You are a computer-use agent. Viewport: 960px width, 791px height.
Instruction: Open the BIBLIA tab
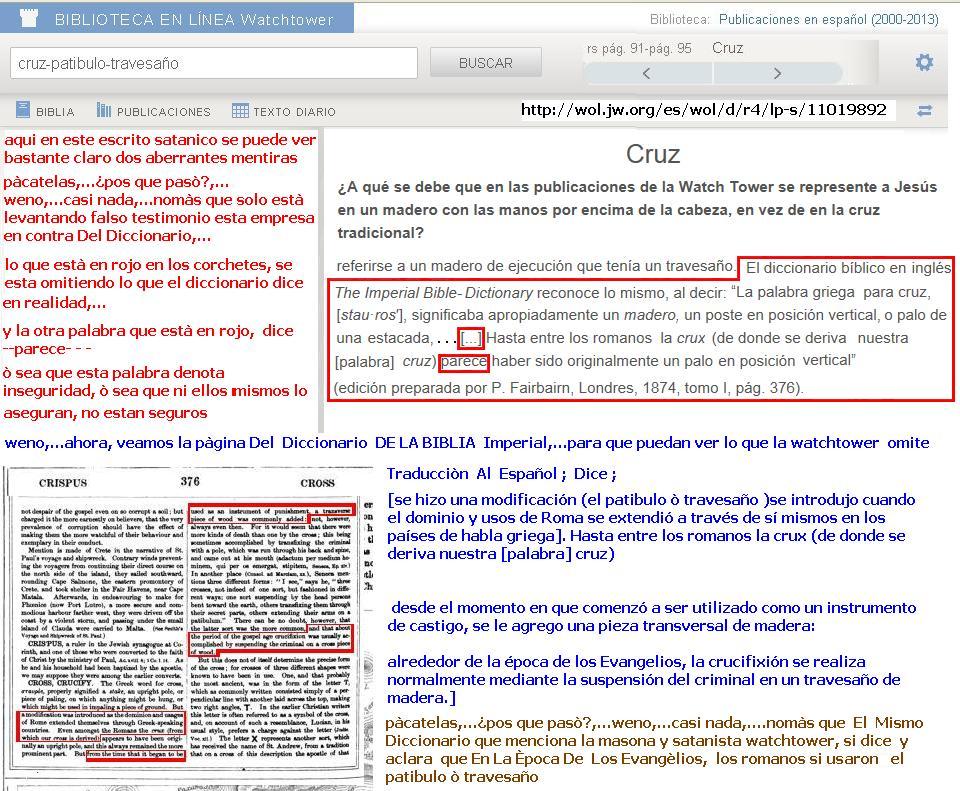pyautogui.click(x=55, y=112)
